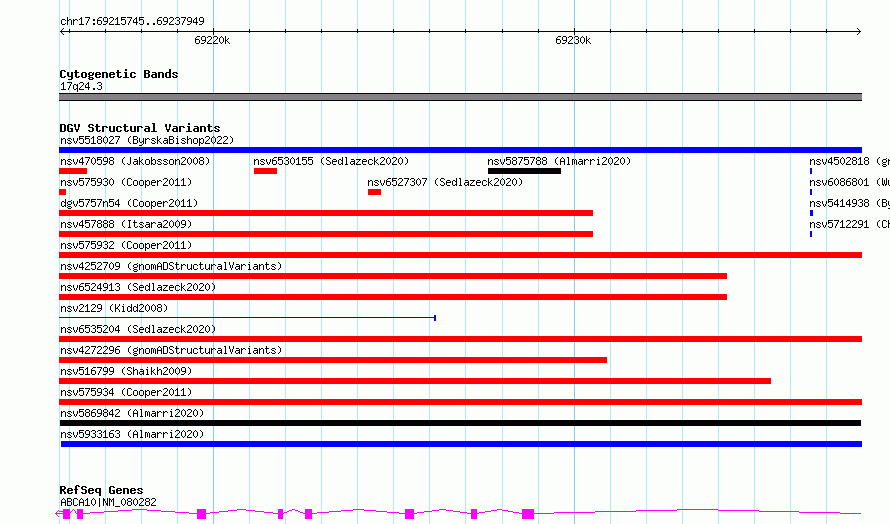Click the red bar under nsv6535204

point(460,339)
